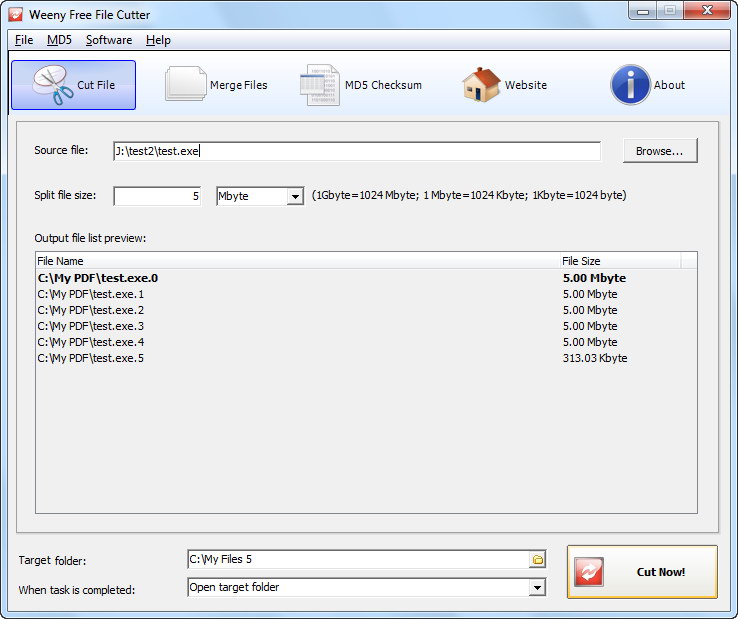Select the Cut File scissors tool

click(x=73, y=85)
